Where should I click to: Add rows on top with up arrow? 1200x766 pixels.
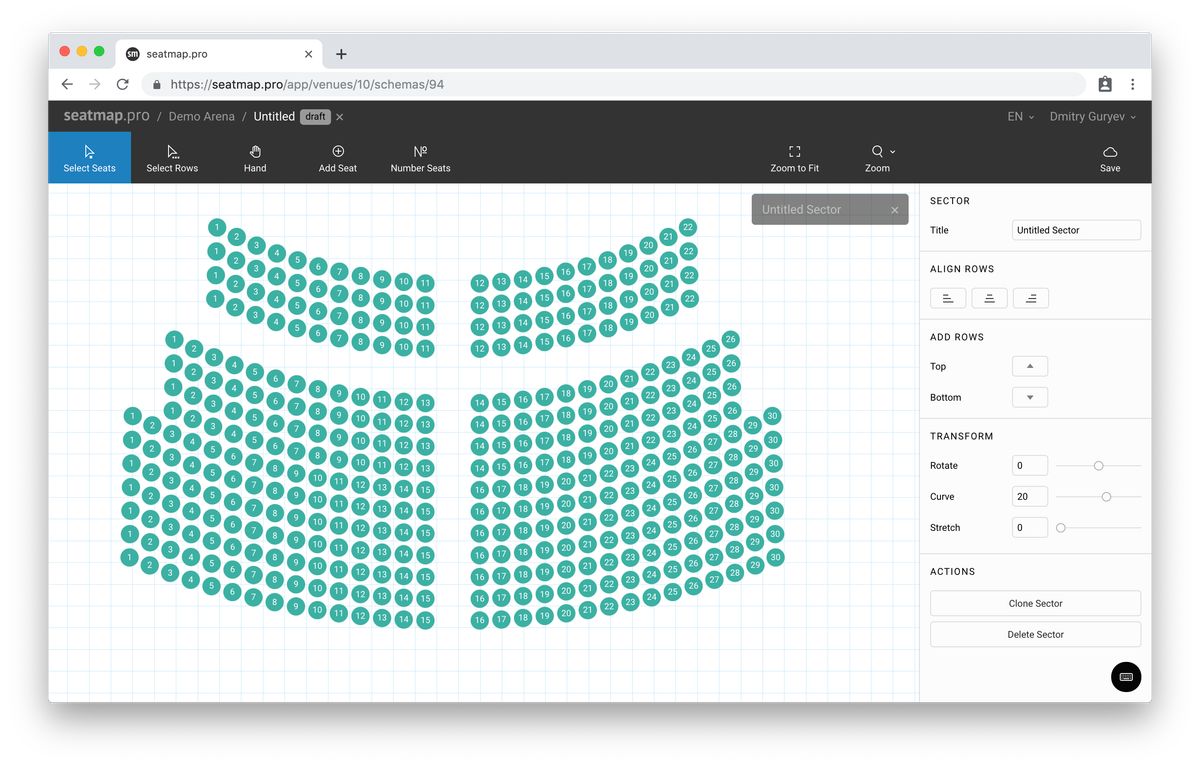coord(1029,366)
